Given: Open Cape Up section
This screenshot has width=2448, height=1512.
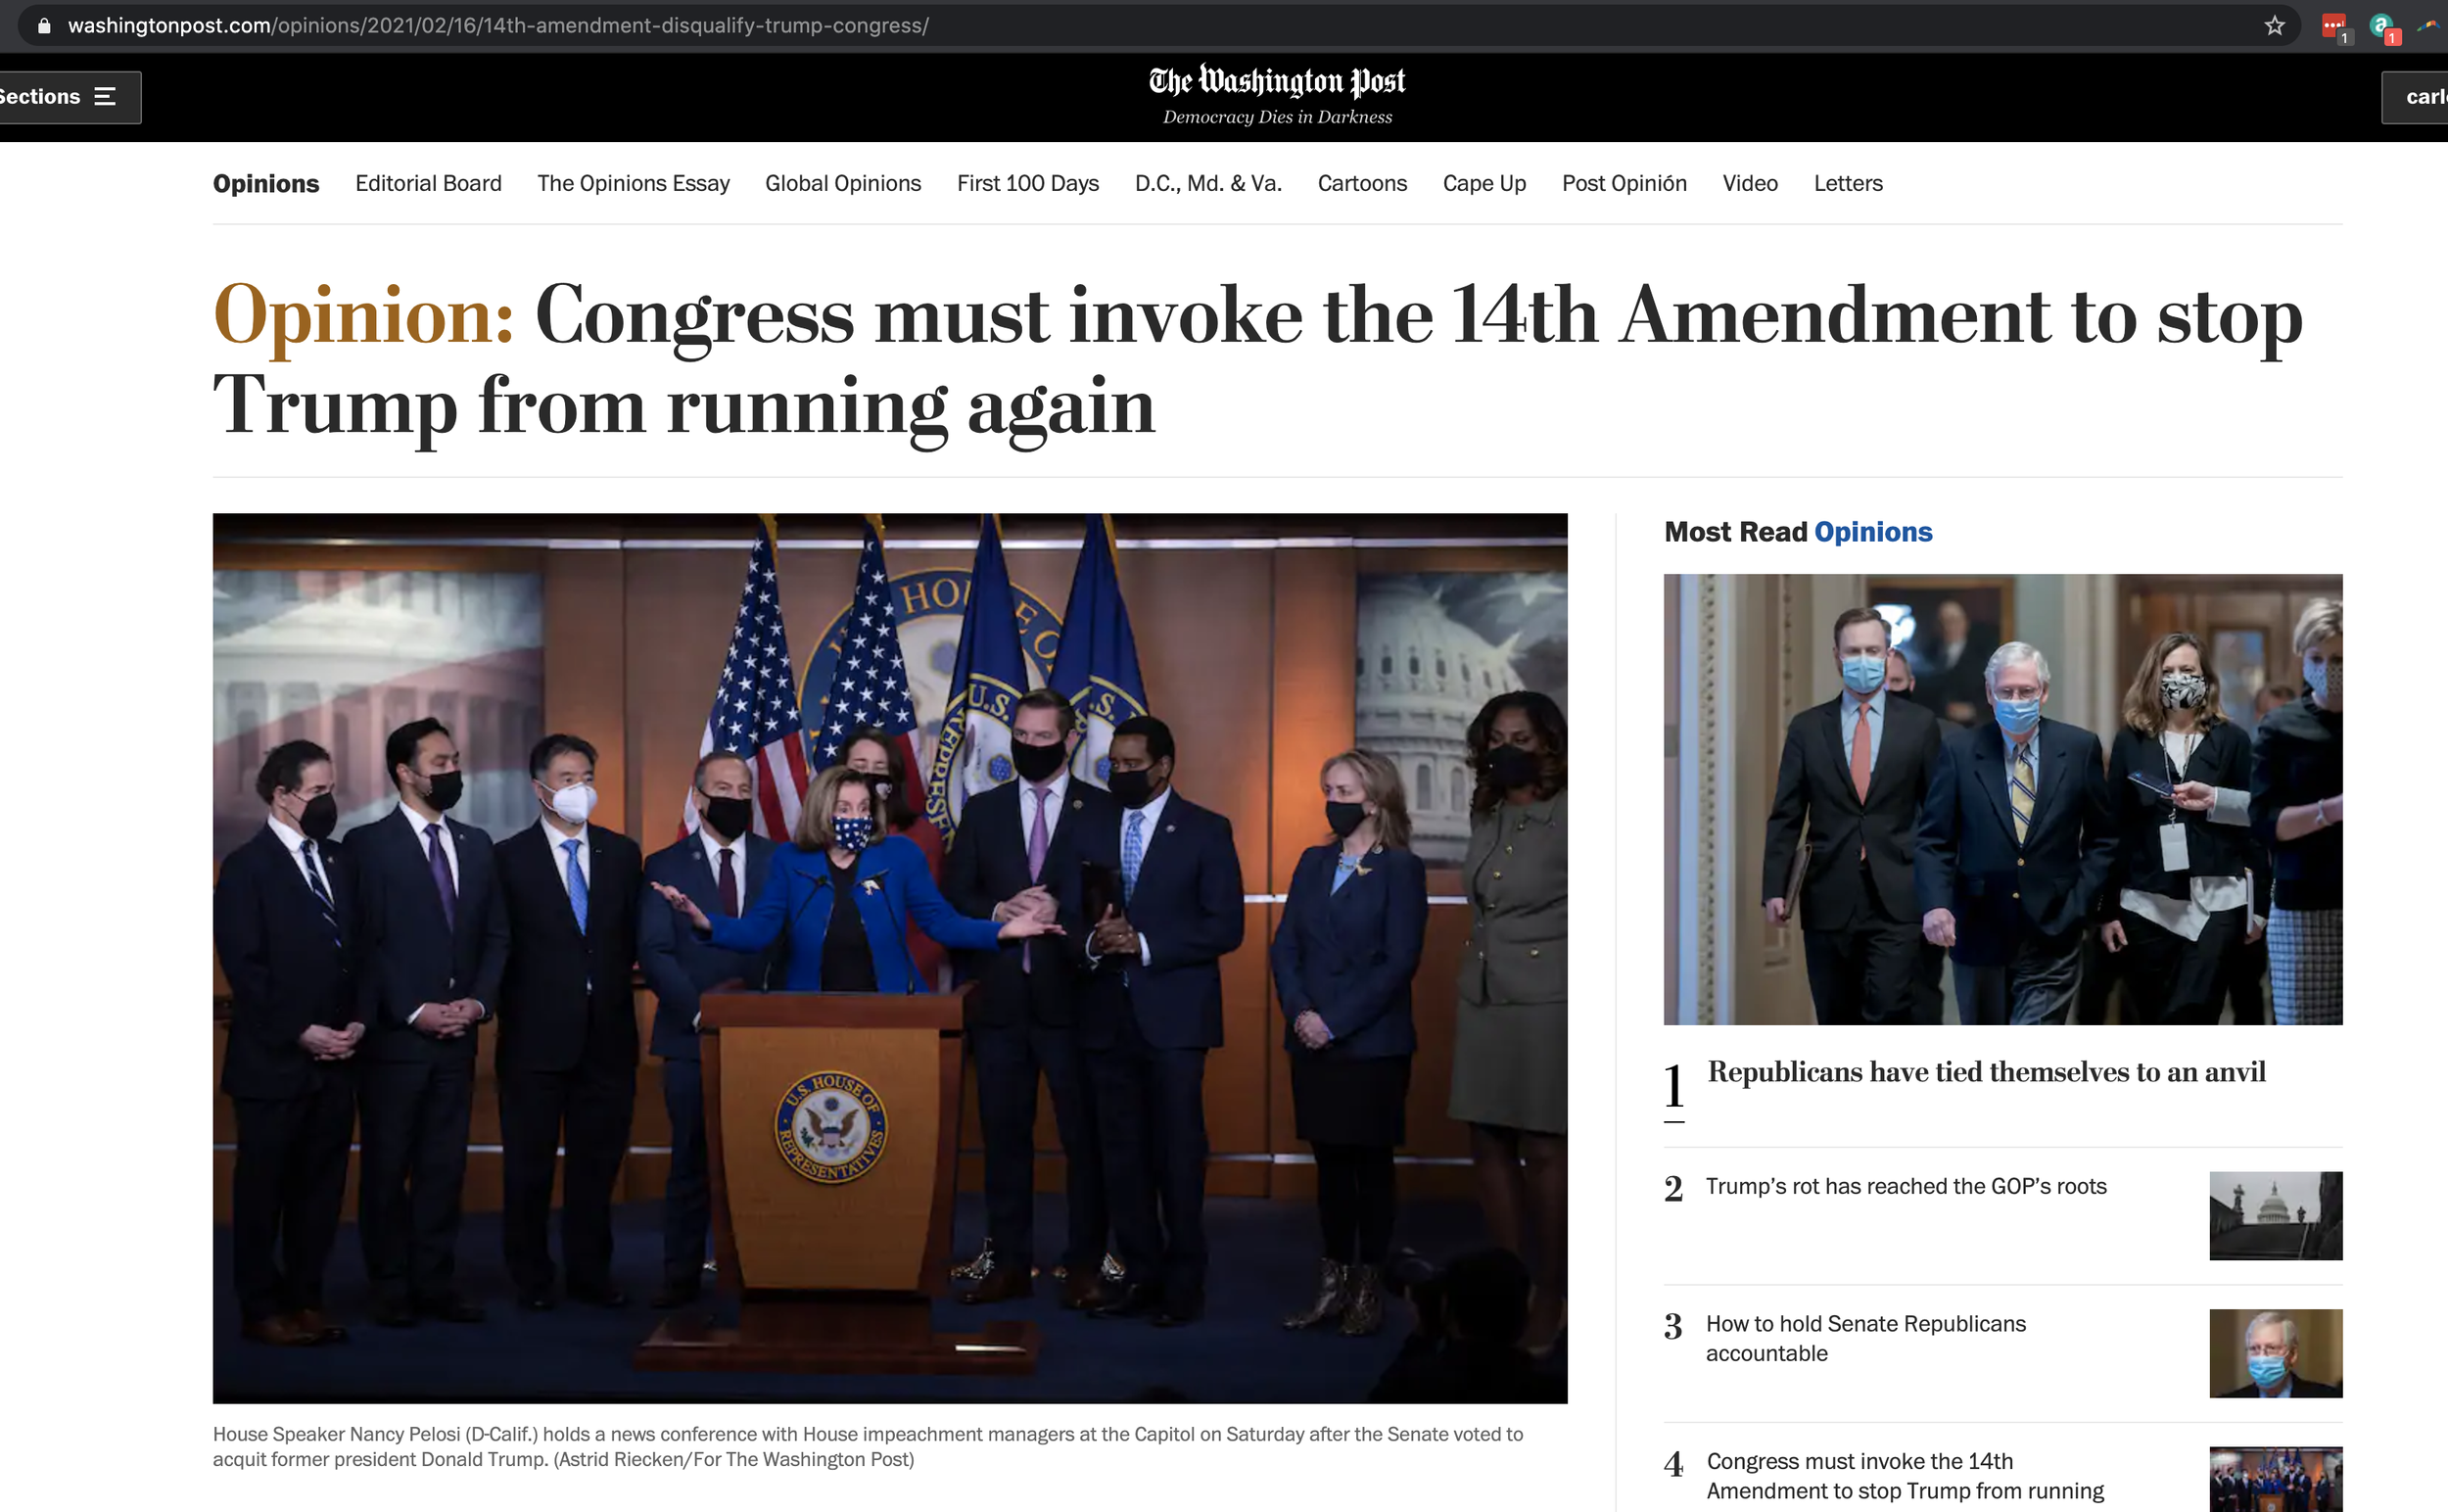Looking at the screenshot, I should coord(1484,184).
